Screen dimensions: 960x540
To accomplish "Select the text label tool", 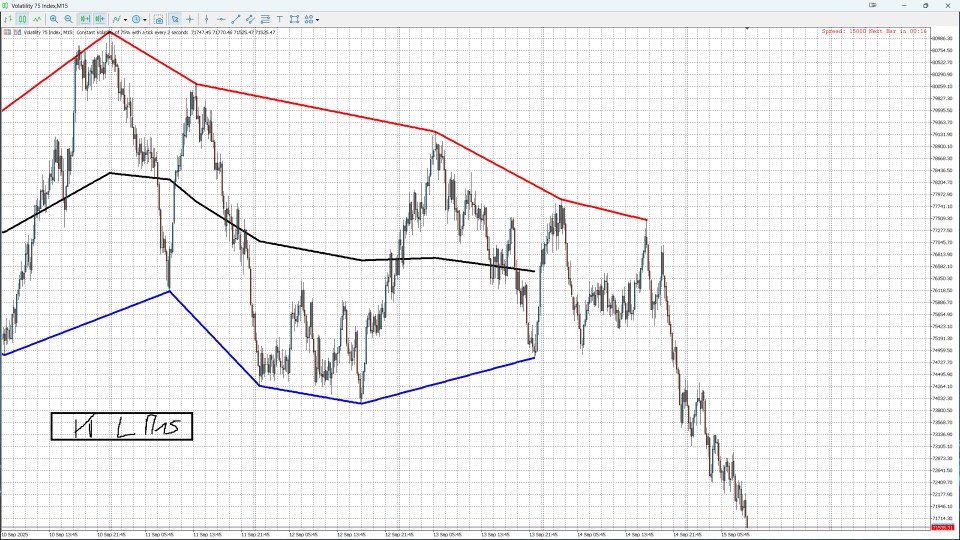I will click(280, 20).
